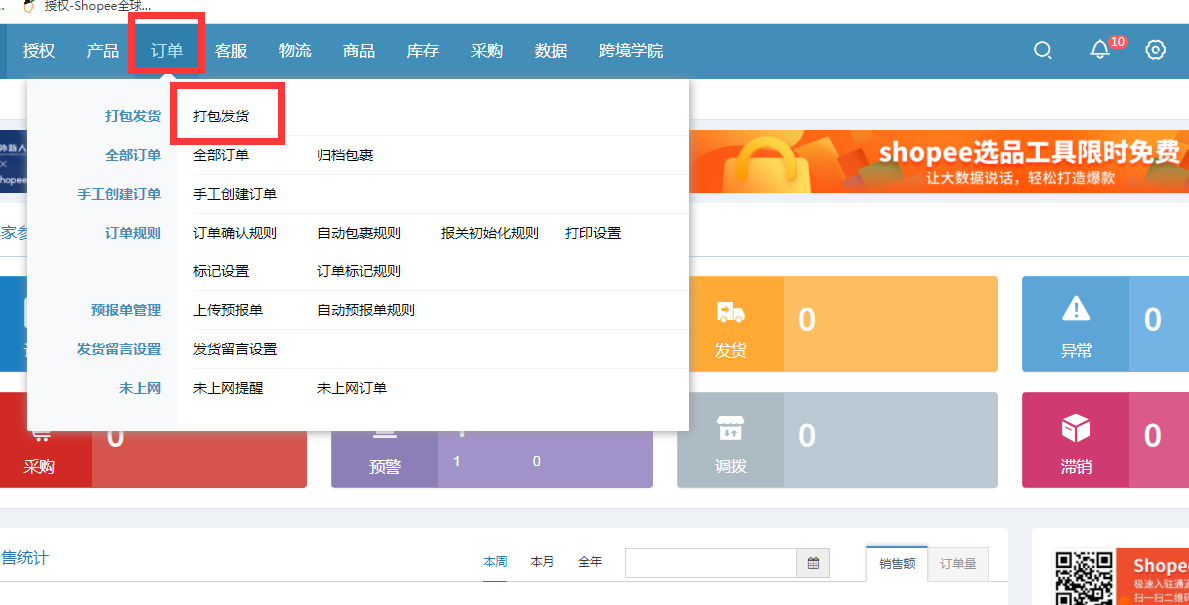The height and width of the screenshot is (605, 1189).
Task: Click the 异常 warning triangle icon
Action: tap(1076, 309)
